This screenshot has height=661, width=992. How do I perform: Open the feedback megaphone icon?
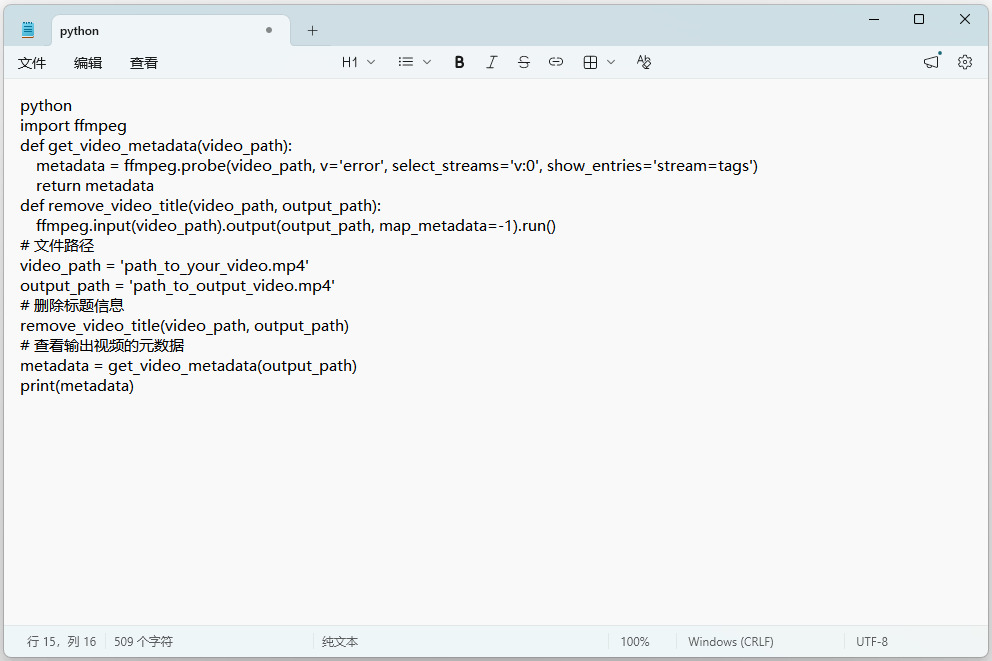(931, 62)
